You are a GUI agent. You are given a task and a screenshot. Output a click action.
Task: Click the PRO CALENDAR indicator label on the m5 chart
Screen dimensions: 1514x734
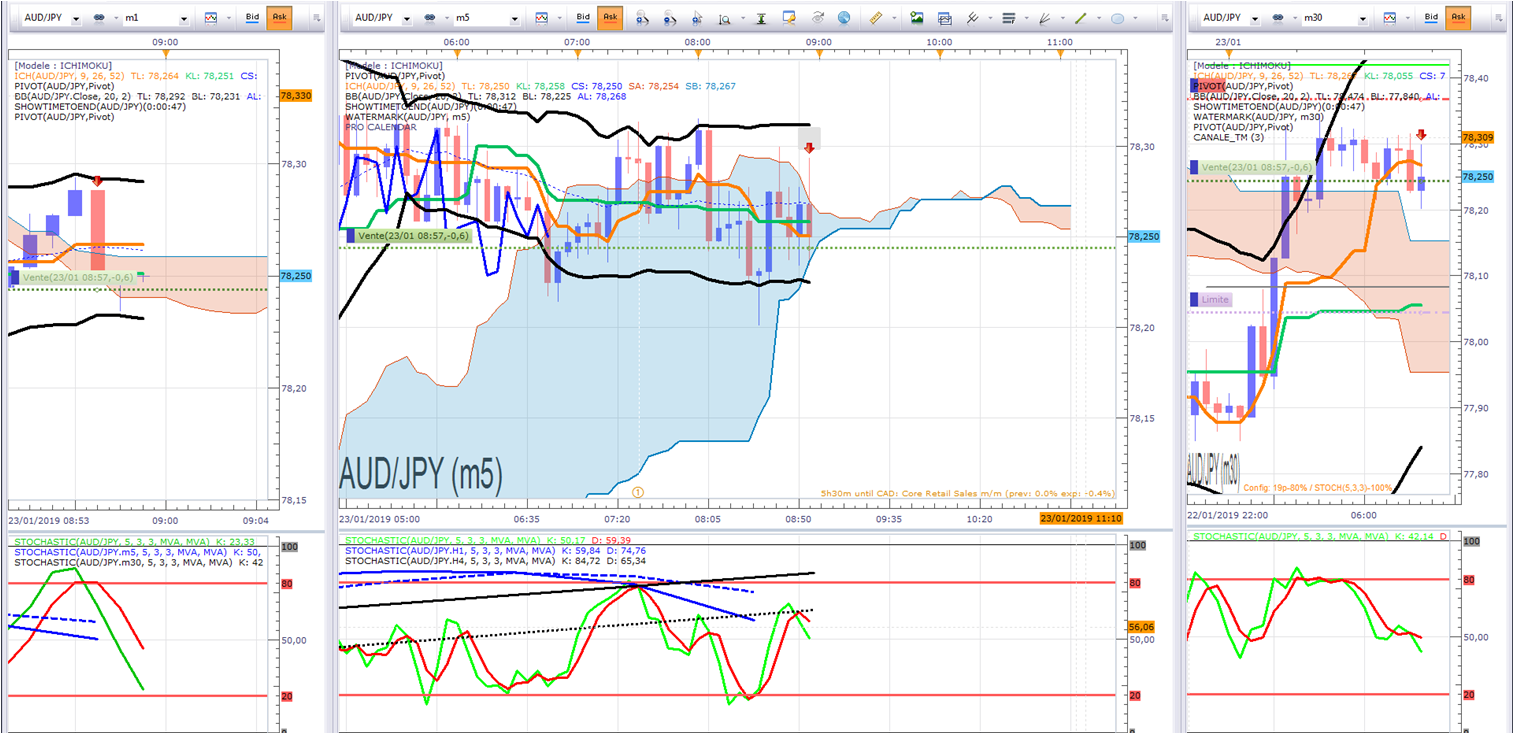click(x=381, y=128)
